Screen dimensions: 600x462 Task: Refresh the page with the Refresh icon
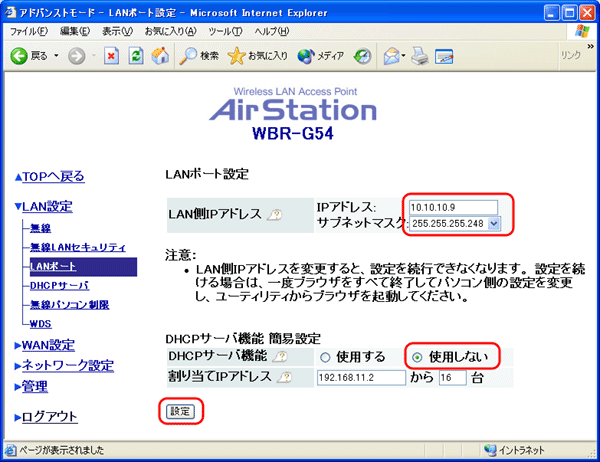pos(136,56)
